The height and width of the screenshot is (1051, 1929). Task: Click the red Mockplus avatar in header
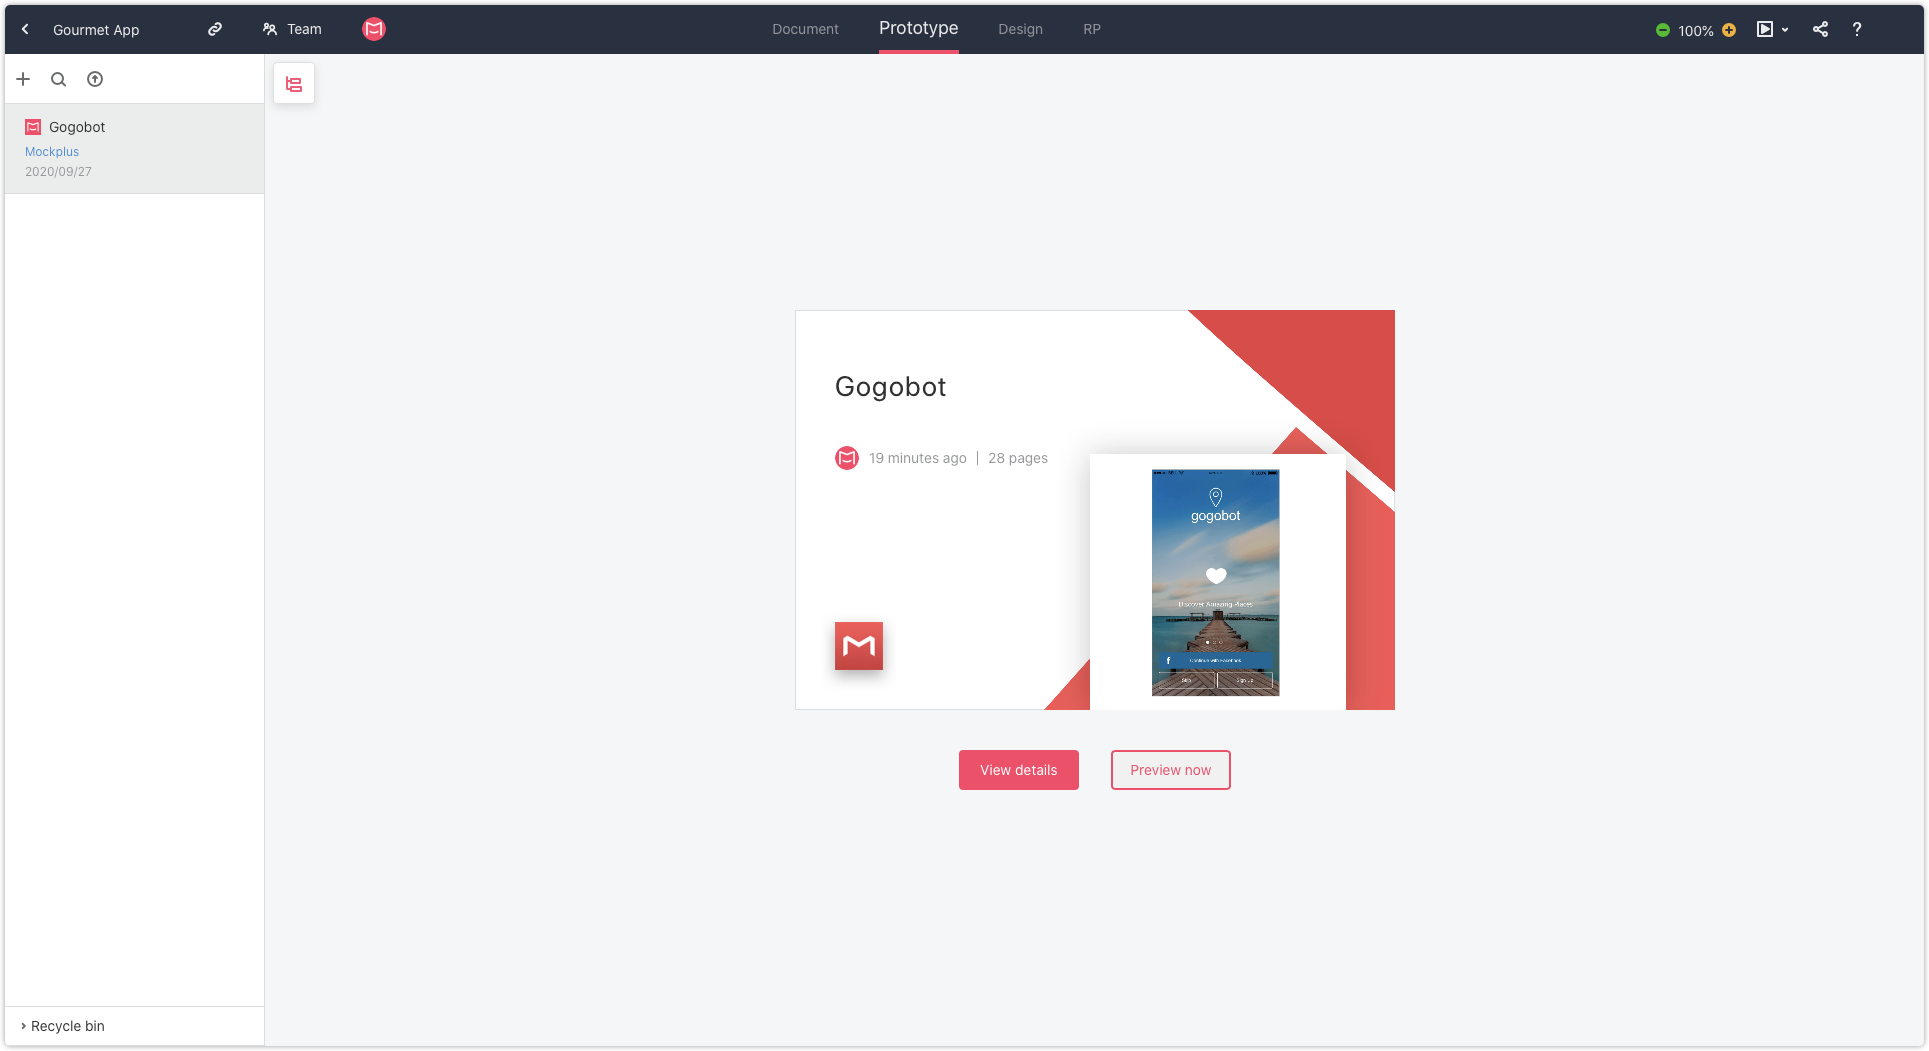tap(374, 29)
